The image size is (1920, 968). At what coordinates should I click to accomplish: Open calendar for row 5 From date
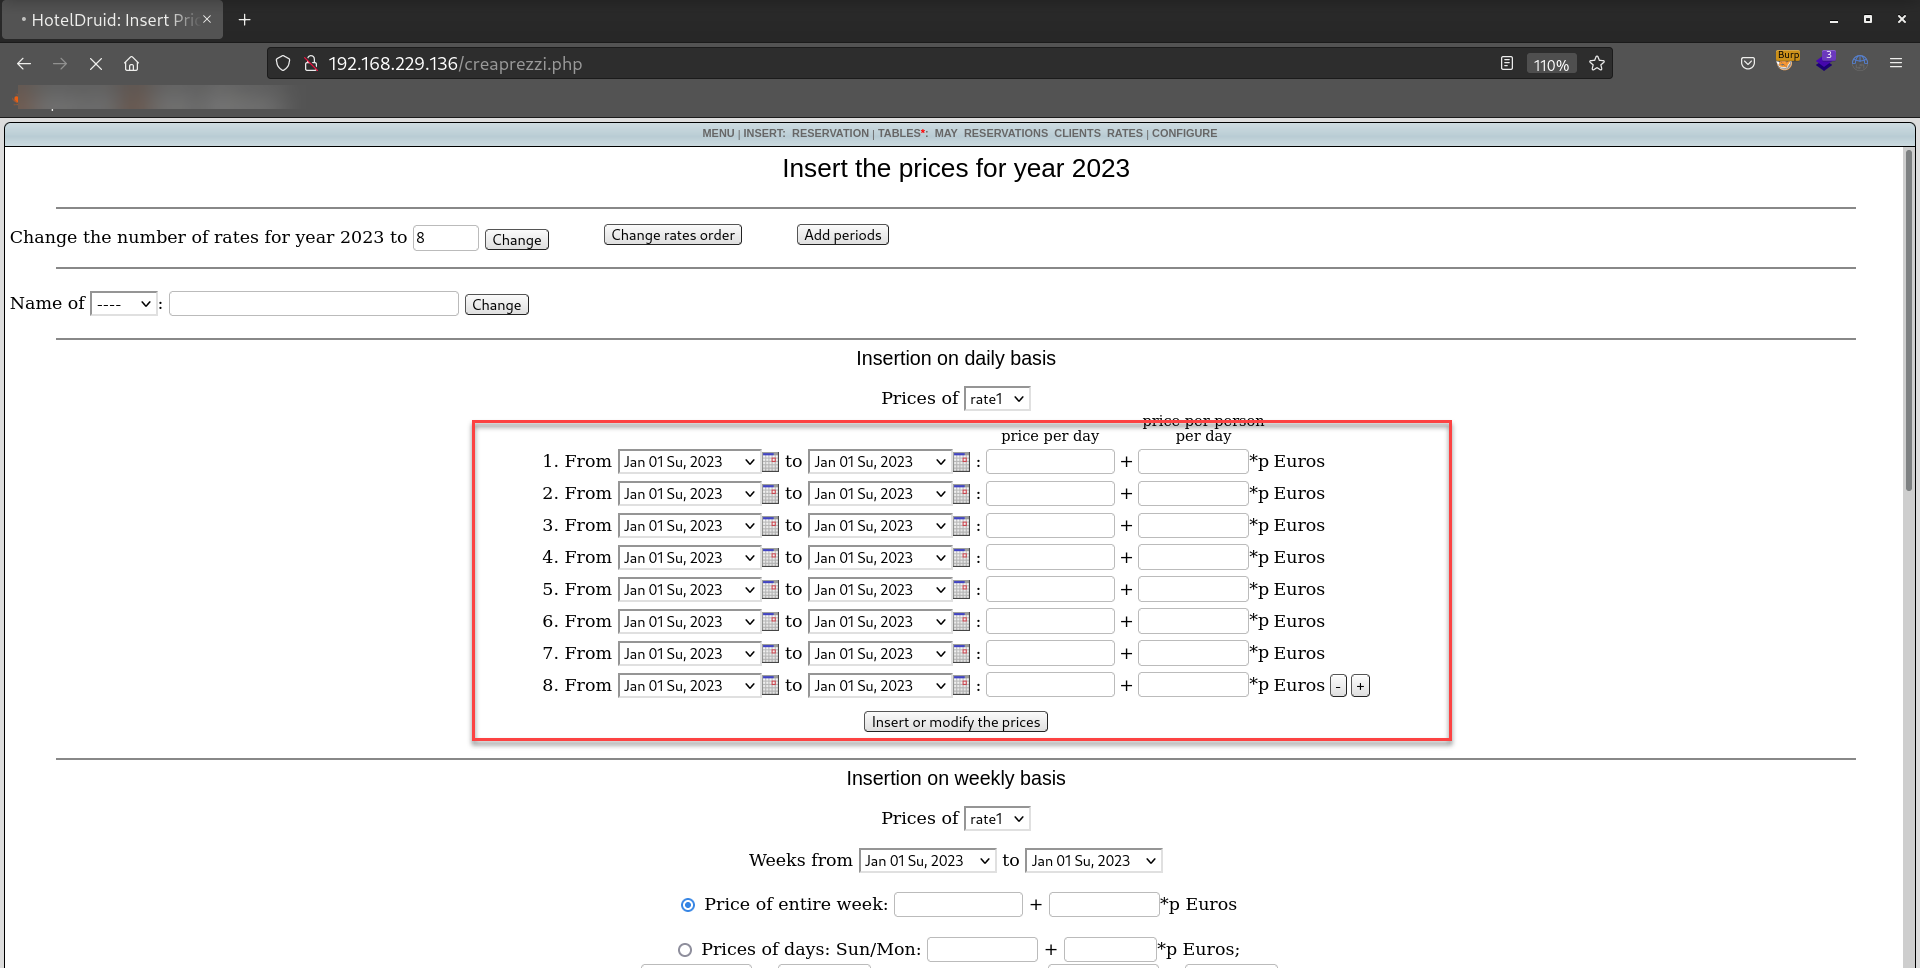tap(770, 590)
